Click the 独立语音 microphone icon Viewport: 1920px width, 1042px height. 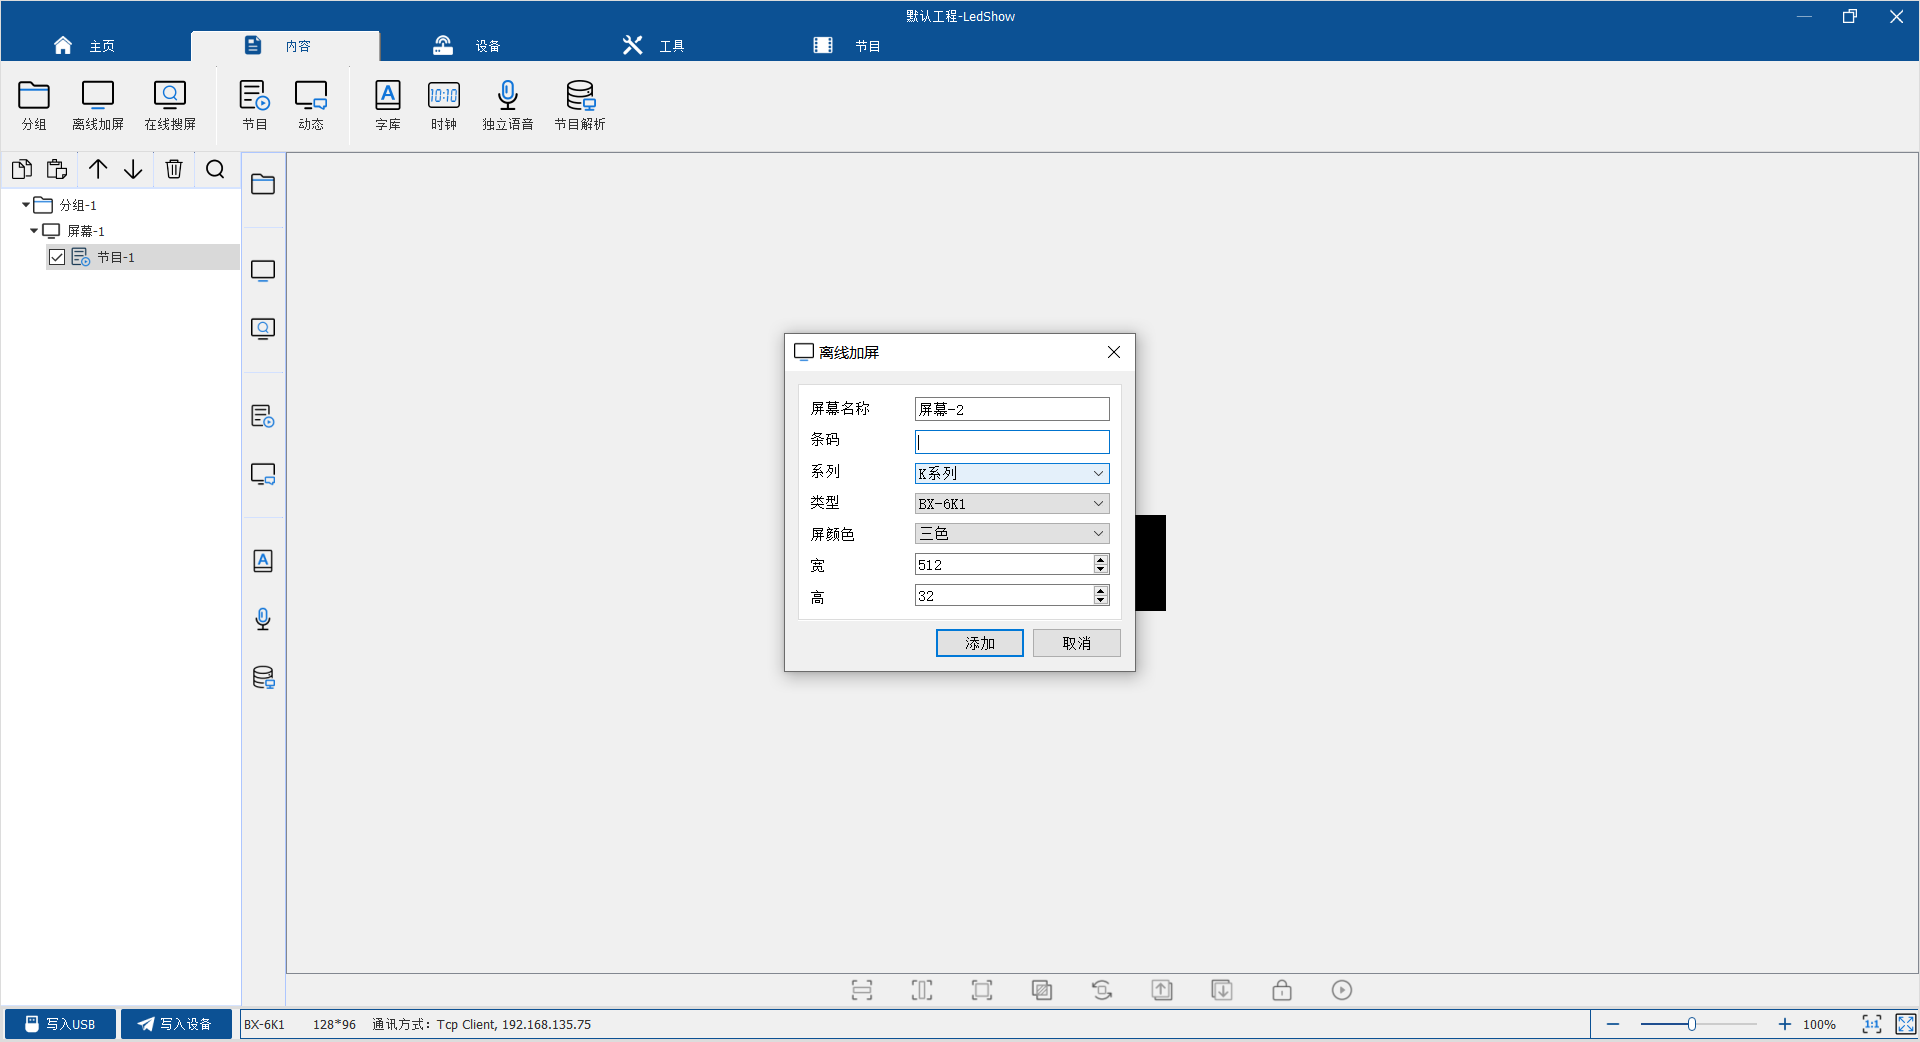(x=508, y=105)
